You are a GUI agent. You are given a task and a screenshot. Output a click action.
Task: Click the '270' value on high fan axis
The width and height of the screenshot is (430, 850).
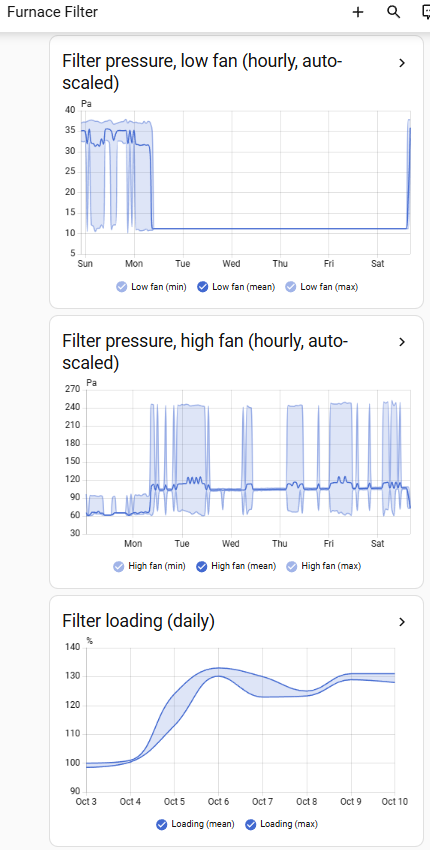pyautogui.click(x=73, y=389)
